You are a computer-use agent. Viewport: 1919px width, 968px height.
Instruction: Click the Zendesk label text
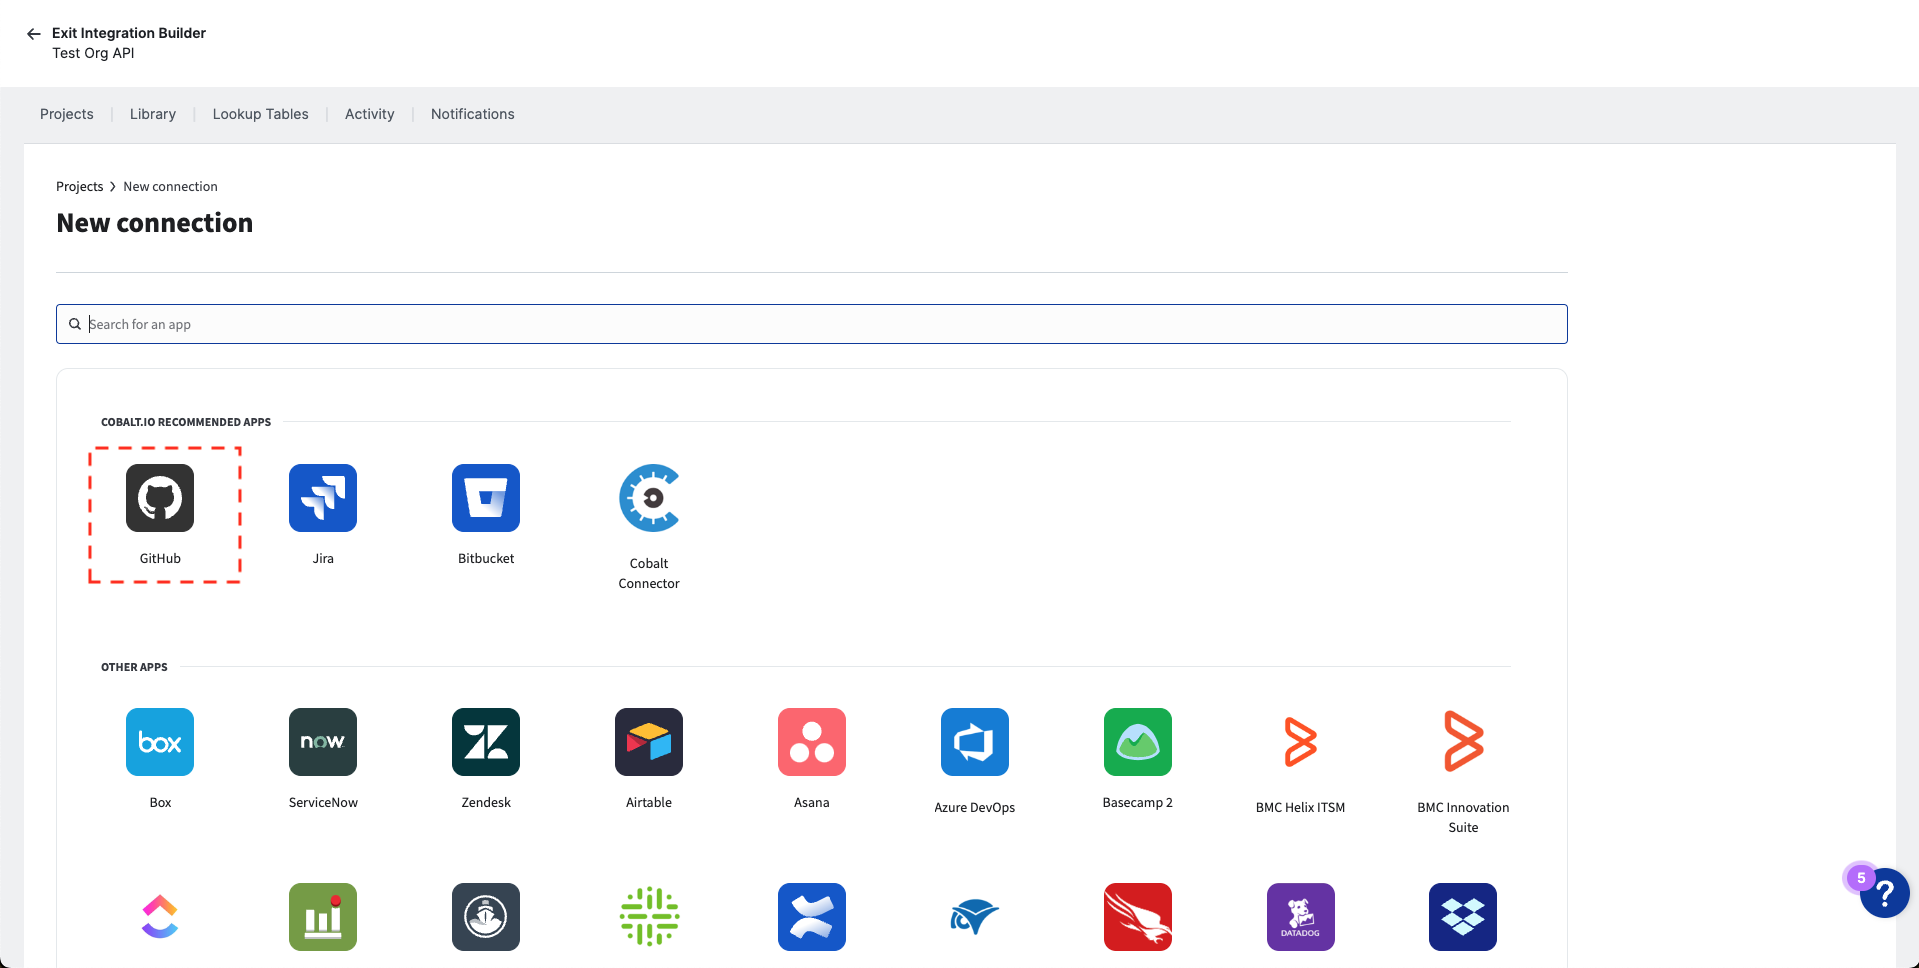point(486,803)
